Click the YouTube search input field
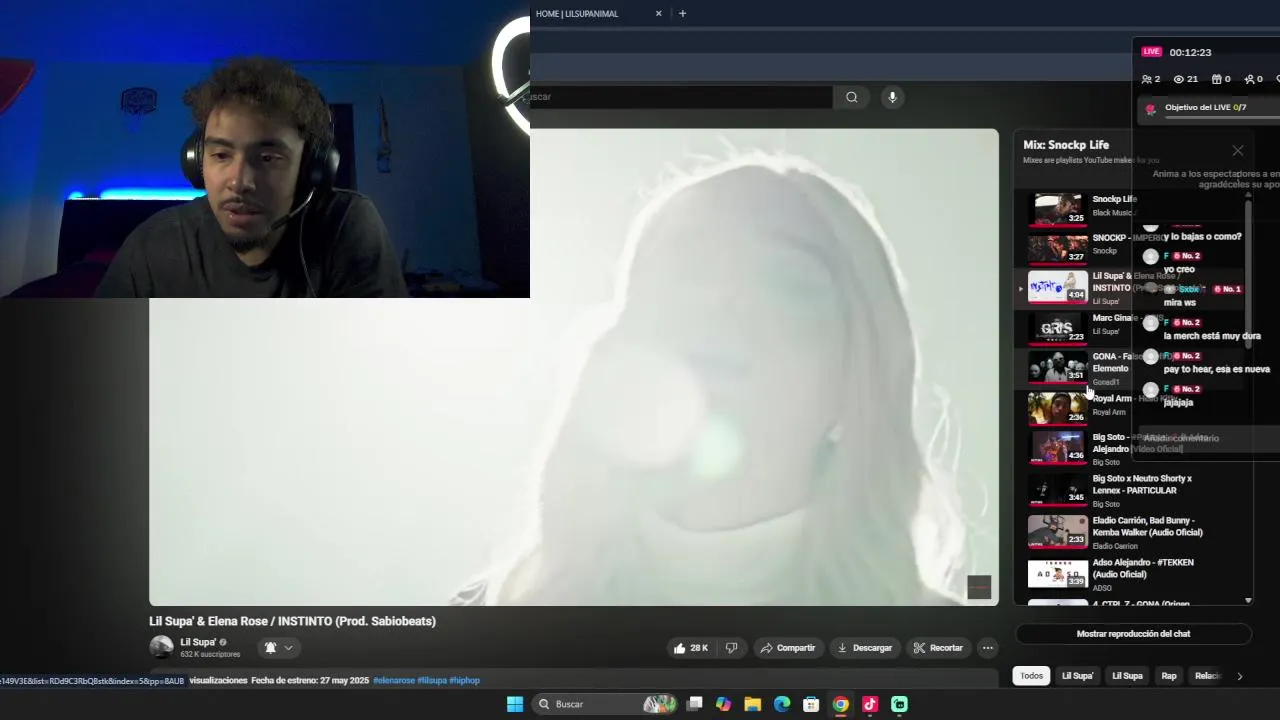The image size is (1280, 720). [x=680, y=97]
